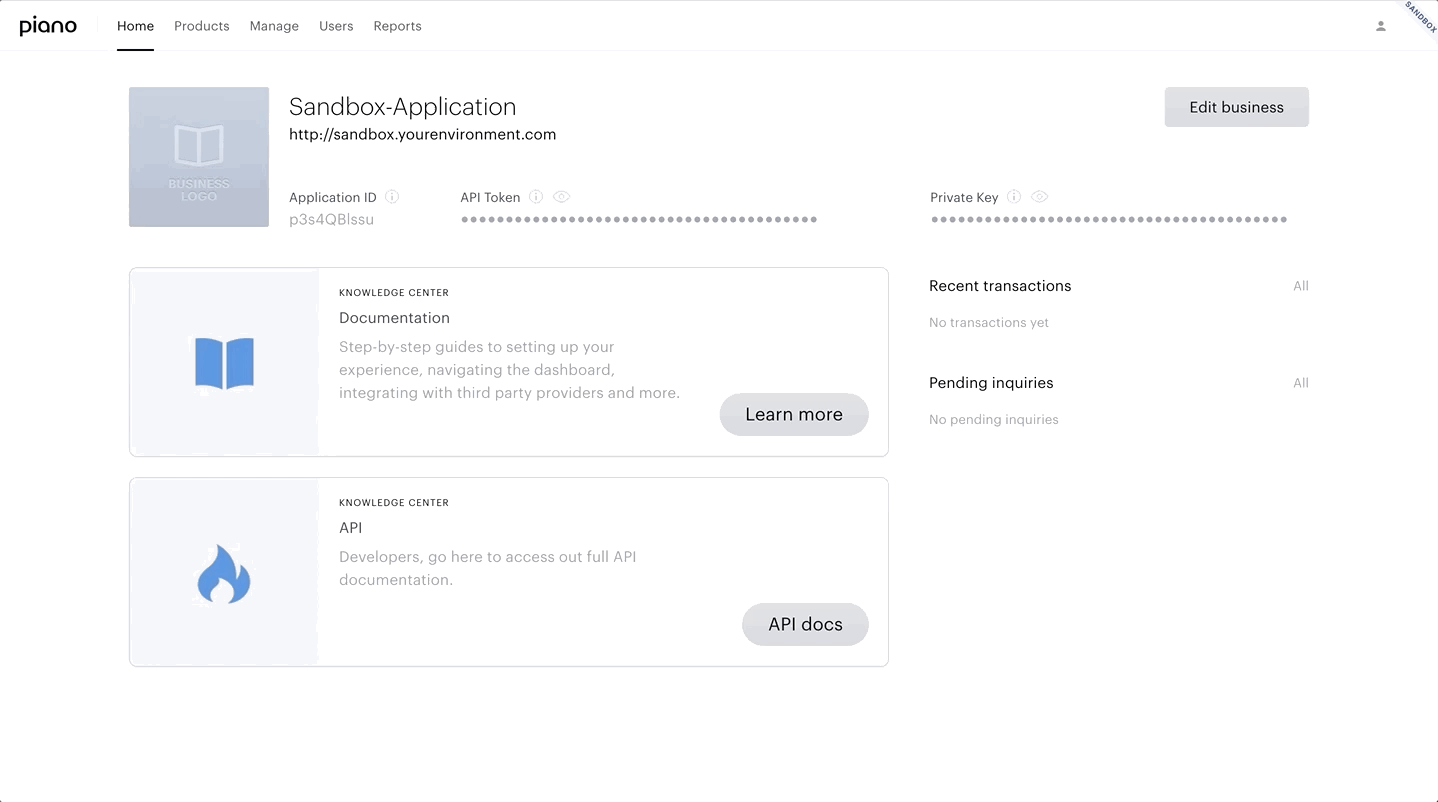Image resolution: width=1438 pixels, height=802 pixels.
Task: Click the Documentation book icon
Action: 224,362
